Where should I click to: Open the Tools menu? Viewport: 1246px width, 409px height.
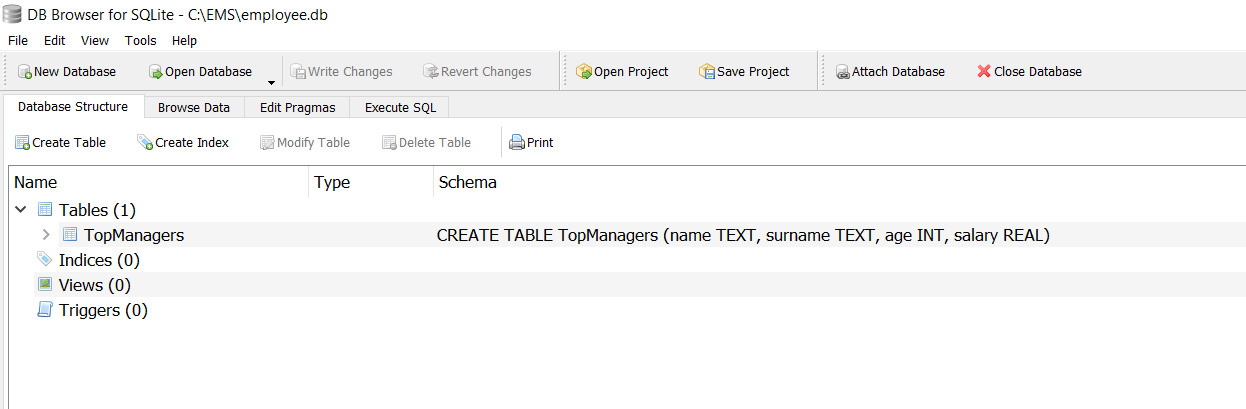tap(140, 41)
